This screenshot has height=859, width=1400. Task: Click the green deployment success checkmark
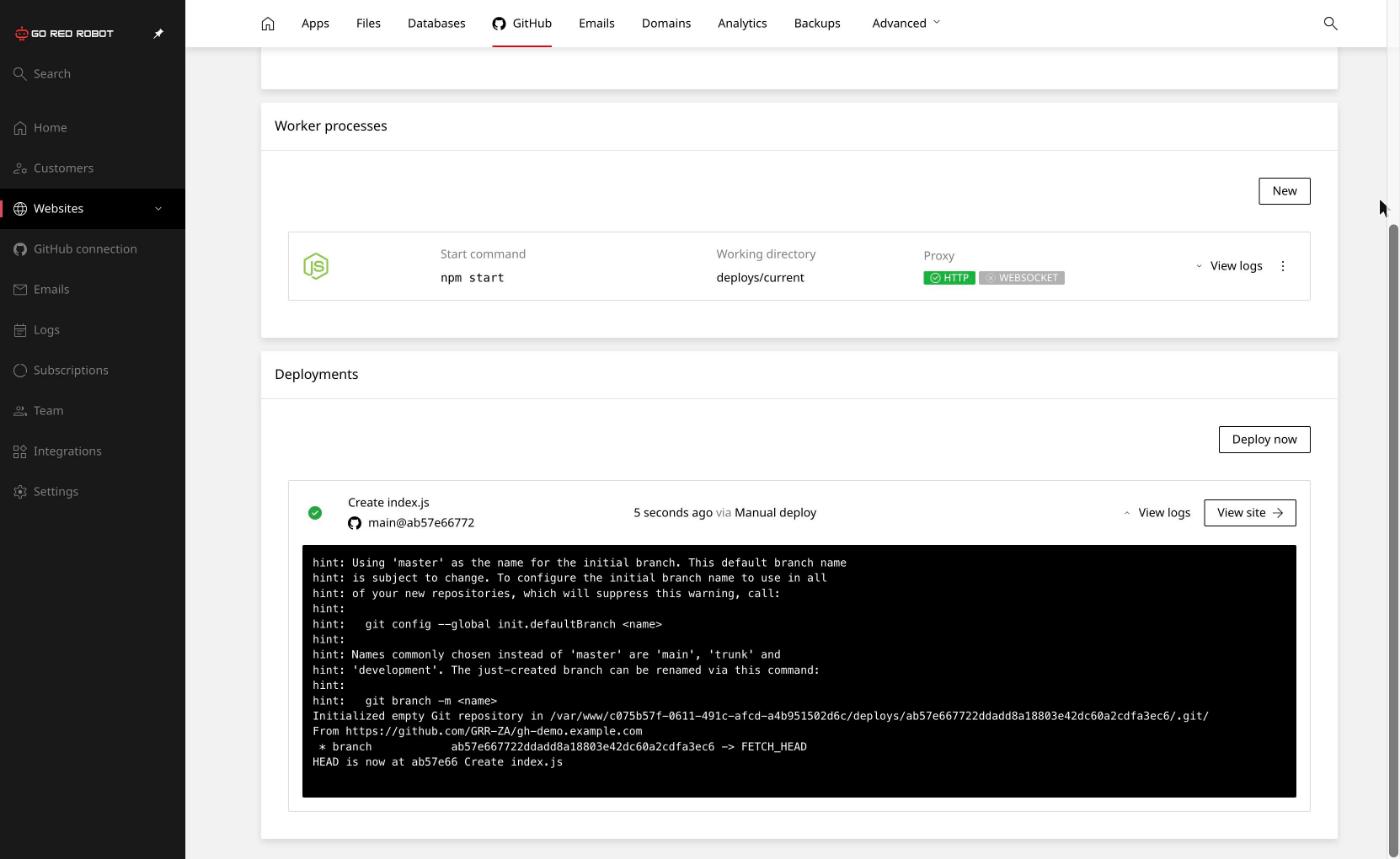315,513
